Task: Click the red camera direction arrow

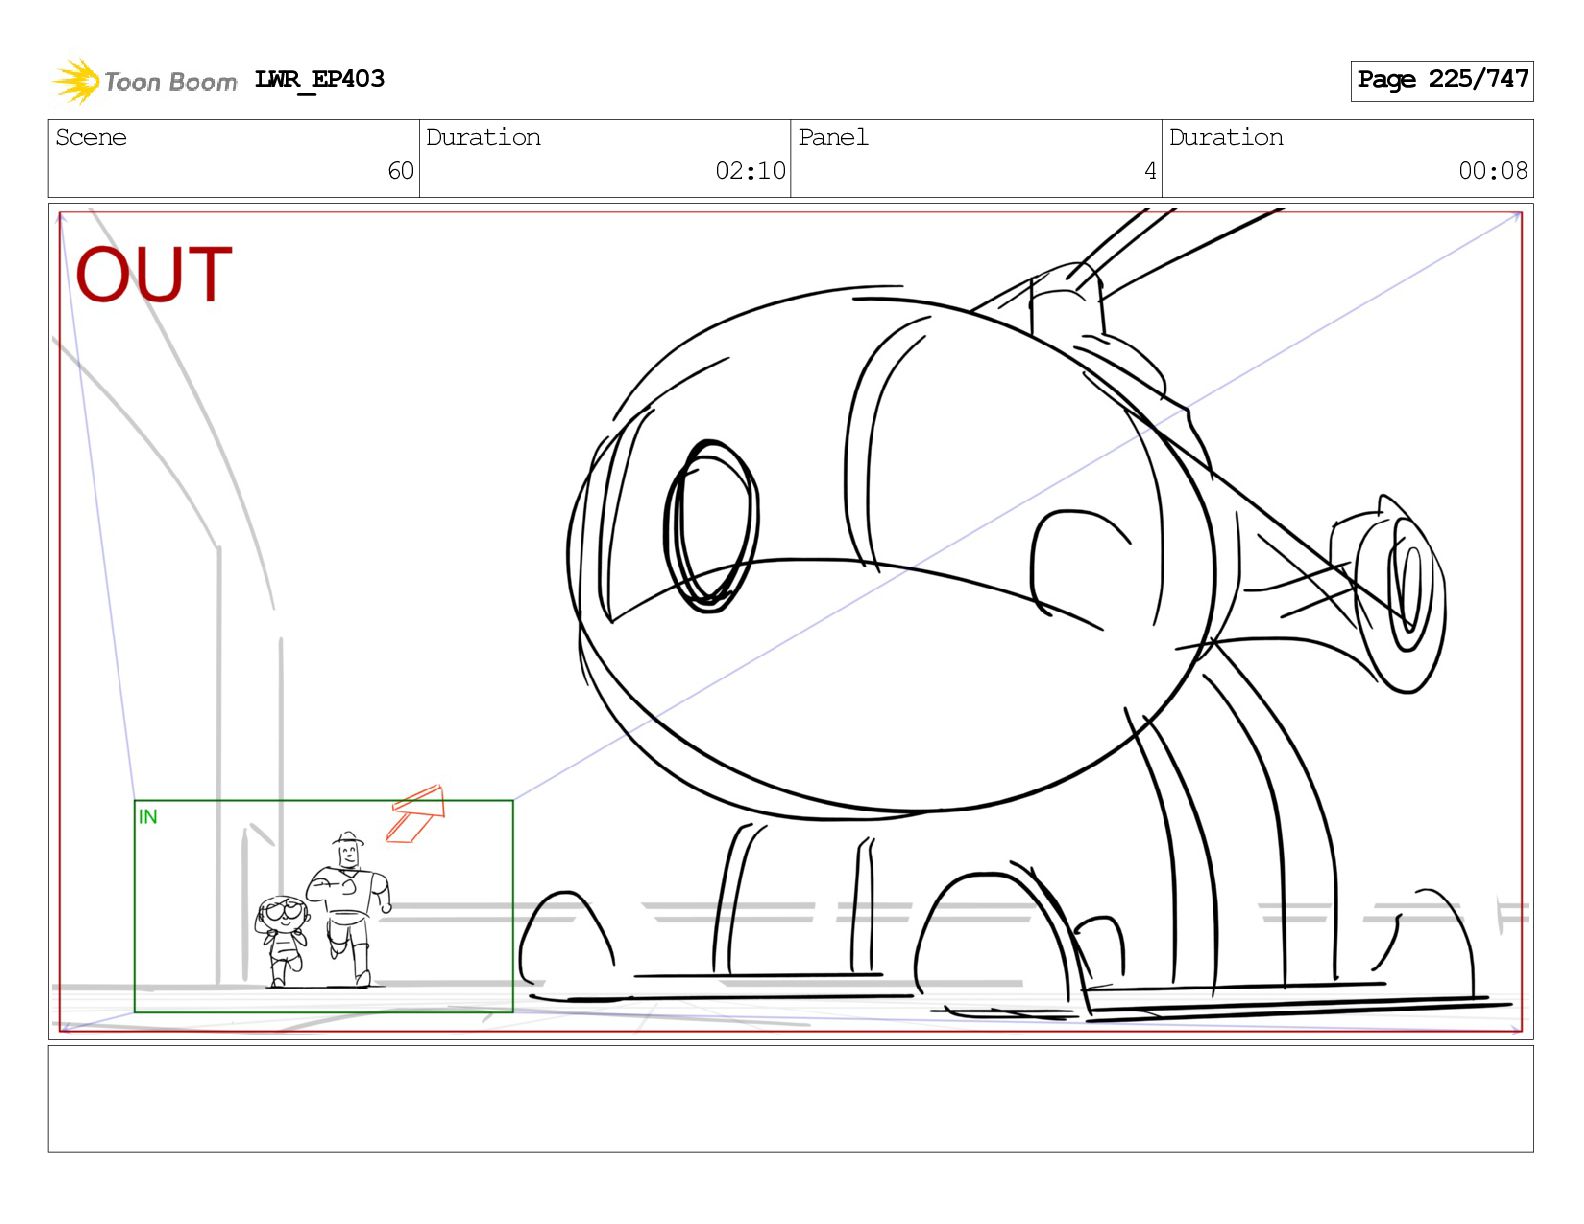Action: point(416,812)
